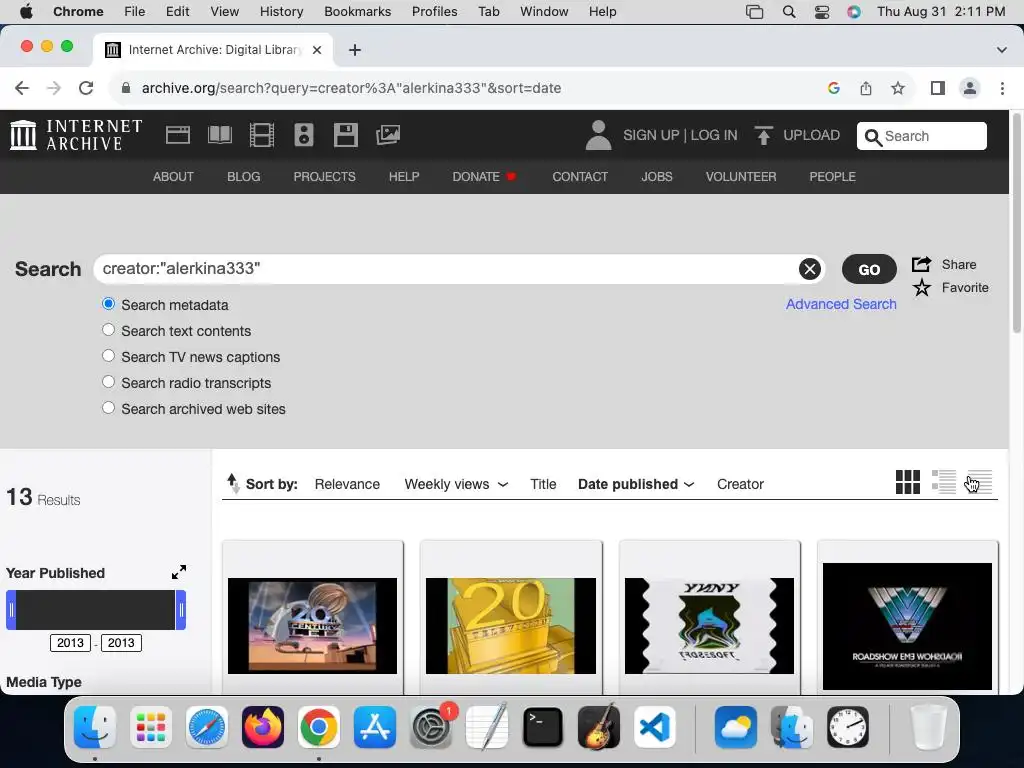This screenshot has width=1024, height=768.
Task: Open the Internet Archive logo home link
Action: (x=76, y=135)
